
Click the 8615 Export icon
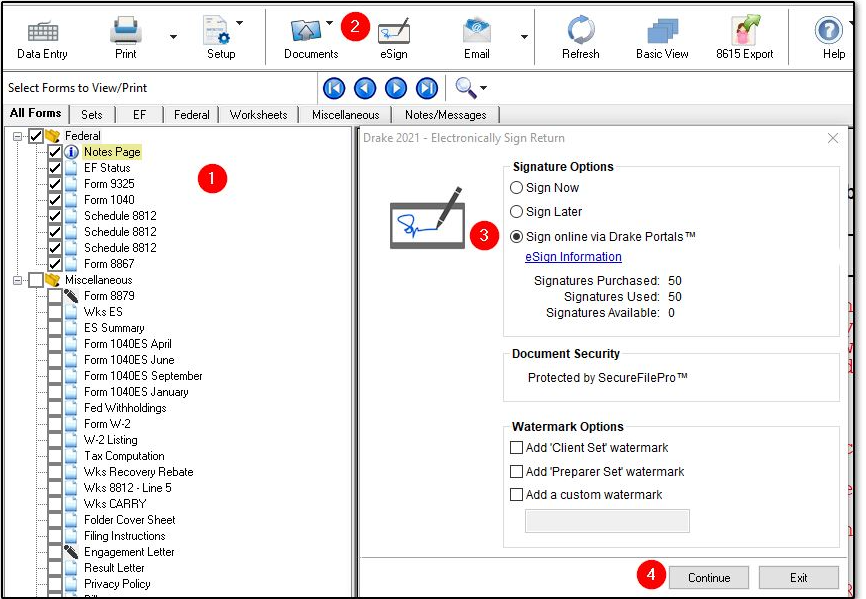pos(744,31)
